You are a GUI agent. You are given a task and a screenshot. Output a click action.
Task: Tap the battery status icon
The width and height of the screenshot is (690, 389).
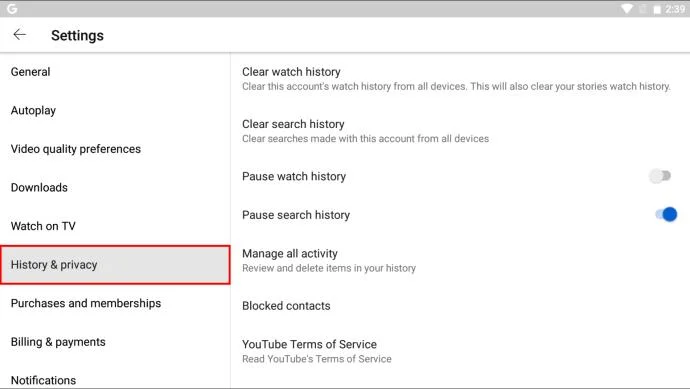[x=657, y=9]
